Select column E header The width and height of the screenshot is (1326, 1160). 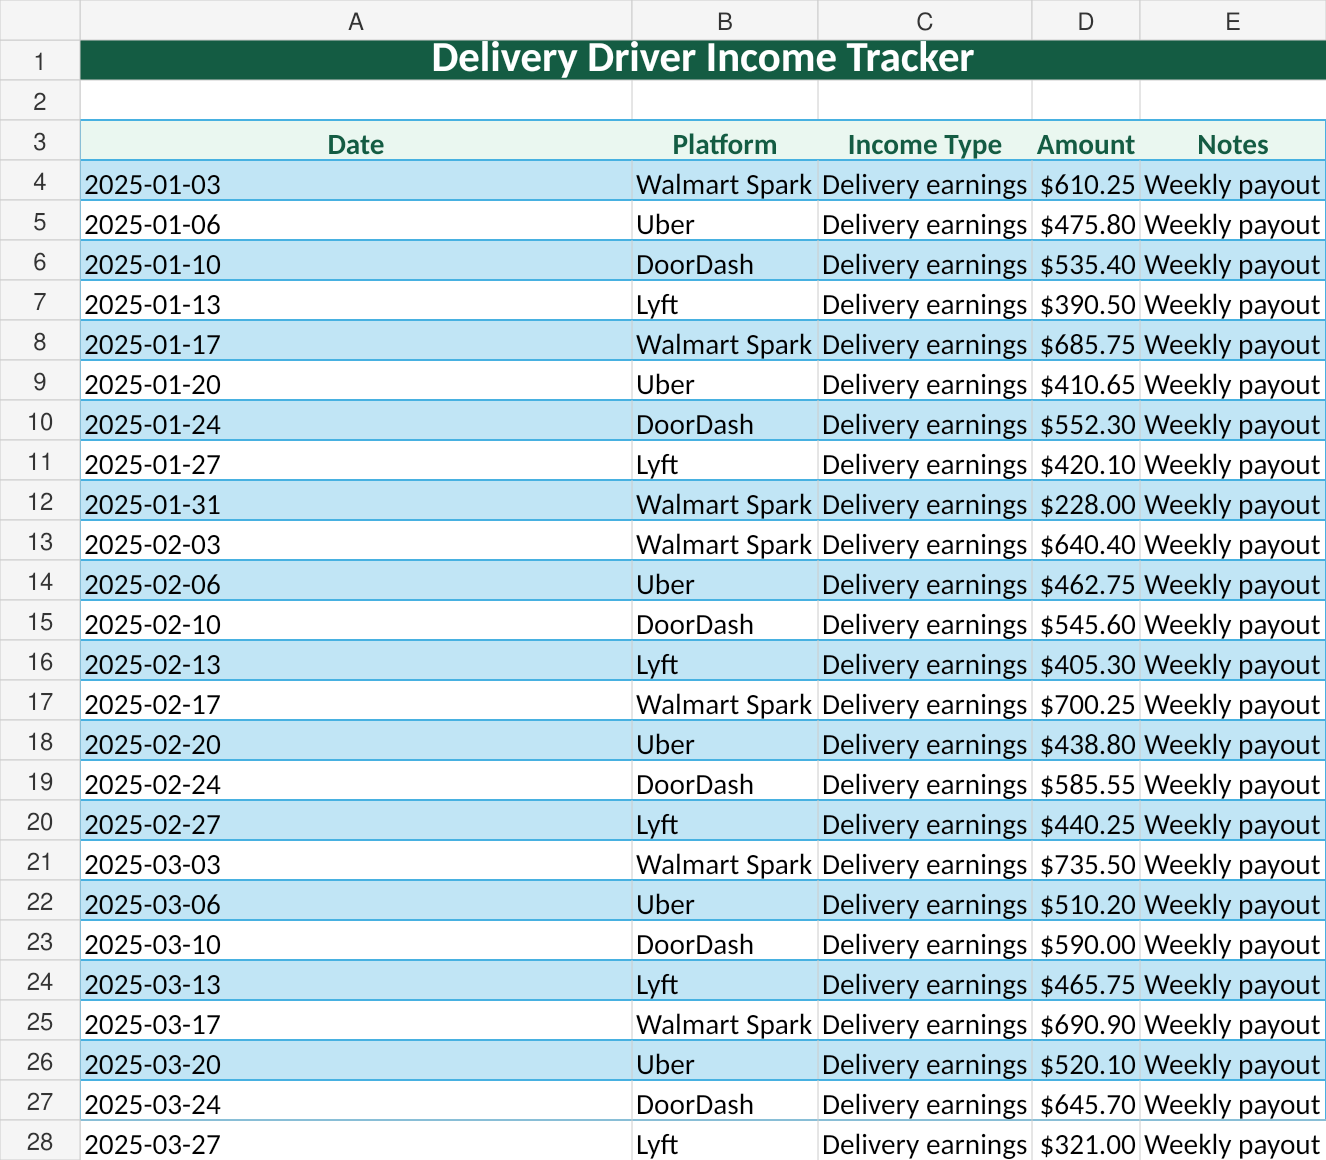point(1233,21)
